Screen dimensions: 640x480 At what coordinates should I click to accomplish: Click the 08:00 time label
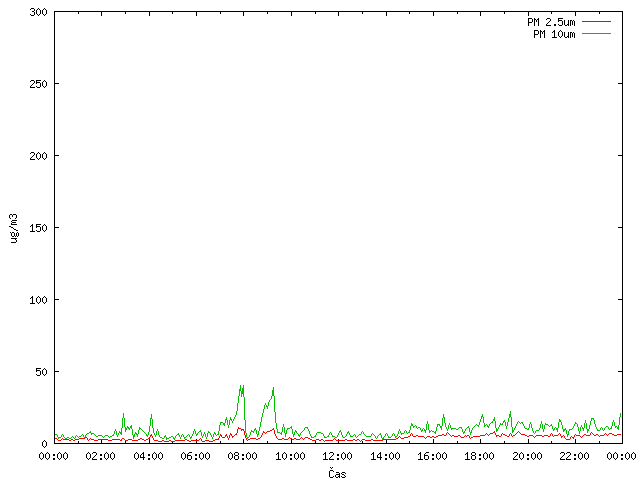click(x=243, y=456)
